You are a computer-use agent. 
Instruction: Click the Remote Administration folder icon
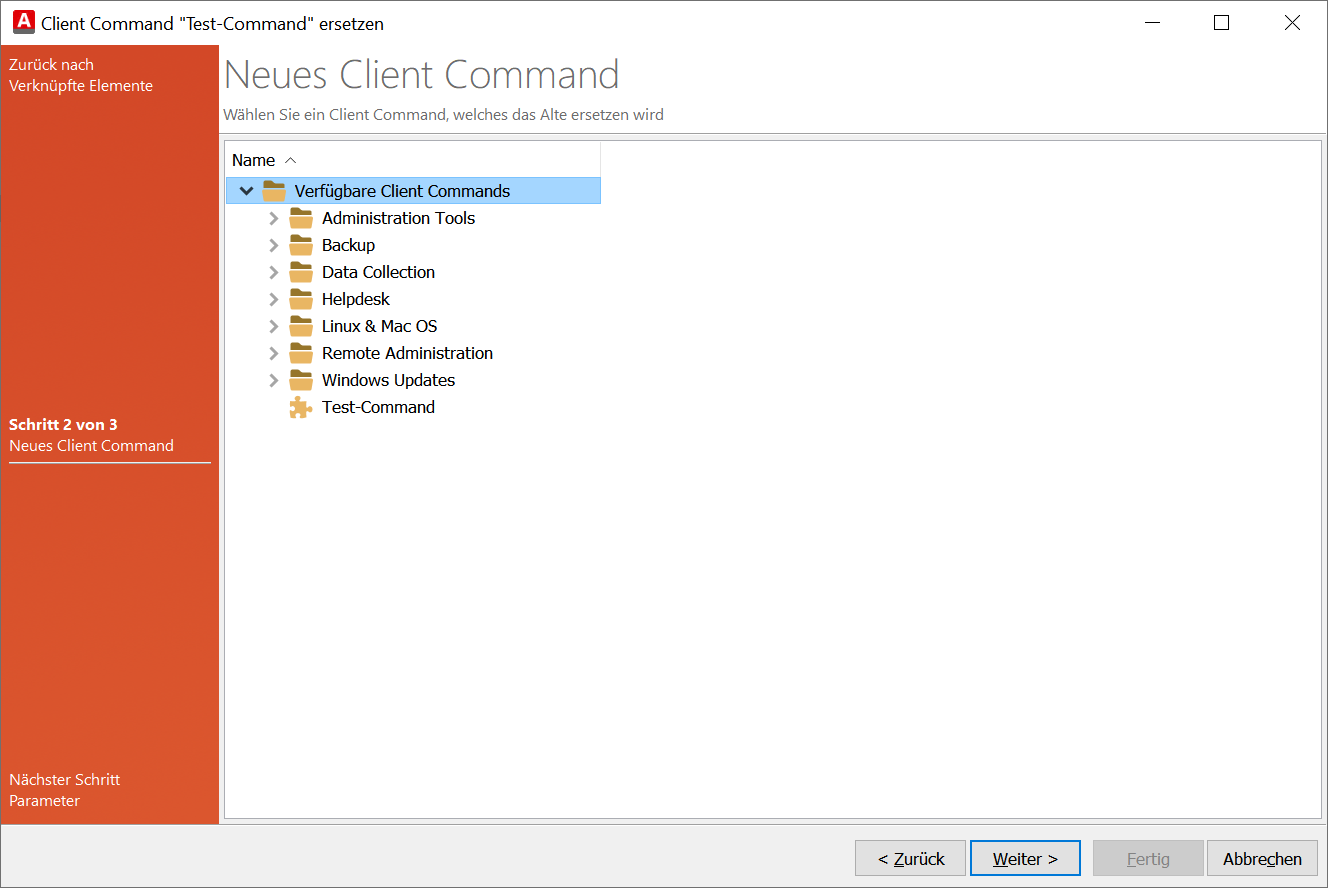[300, 352]
